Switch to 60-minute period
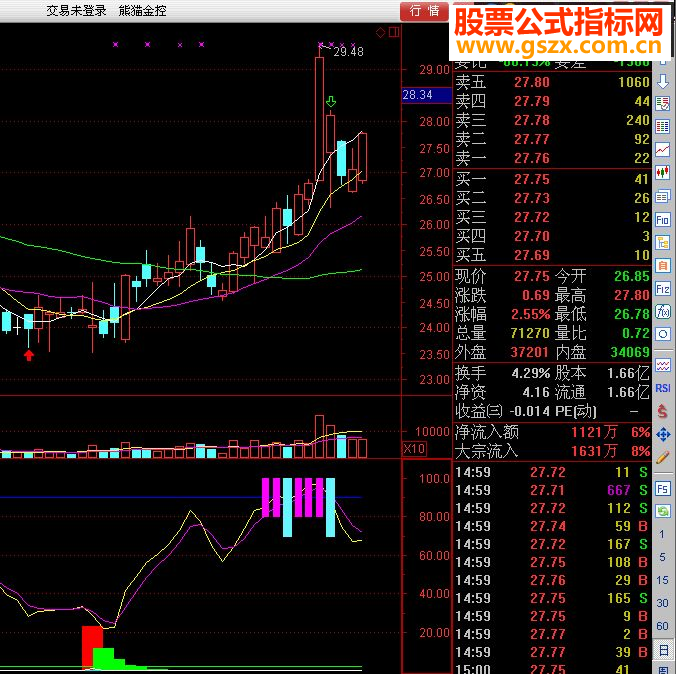 point(662,626)
